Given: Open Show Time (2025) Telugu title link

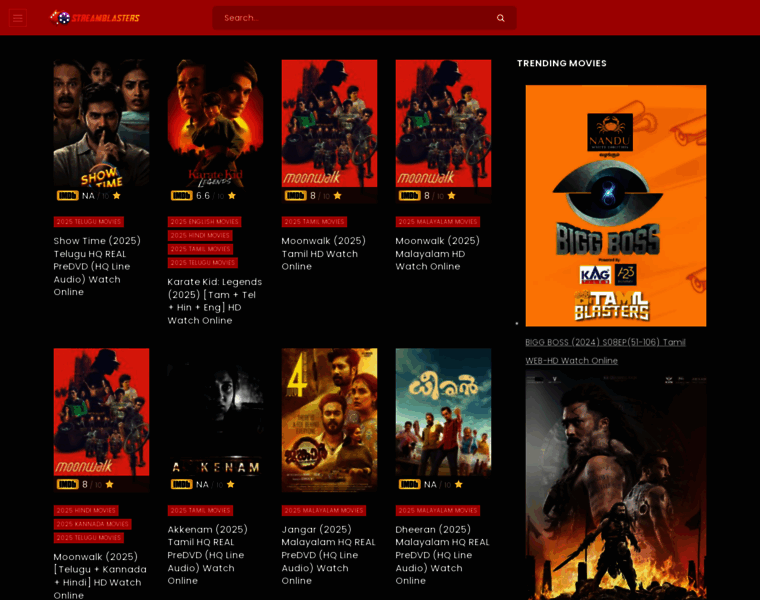Looking at the screenshot, I should click(x=97, y=266).
